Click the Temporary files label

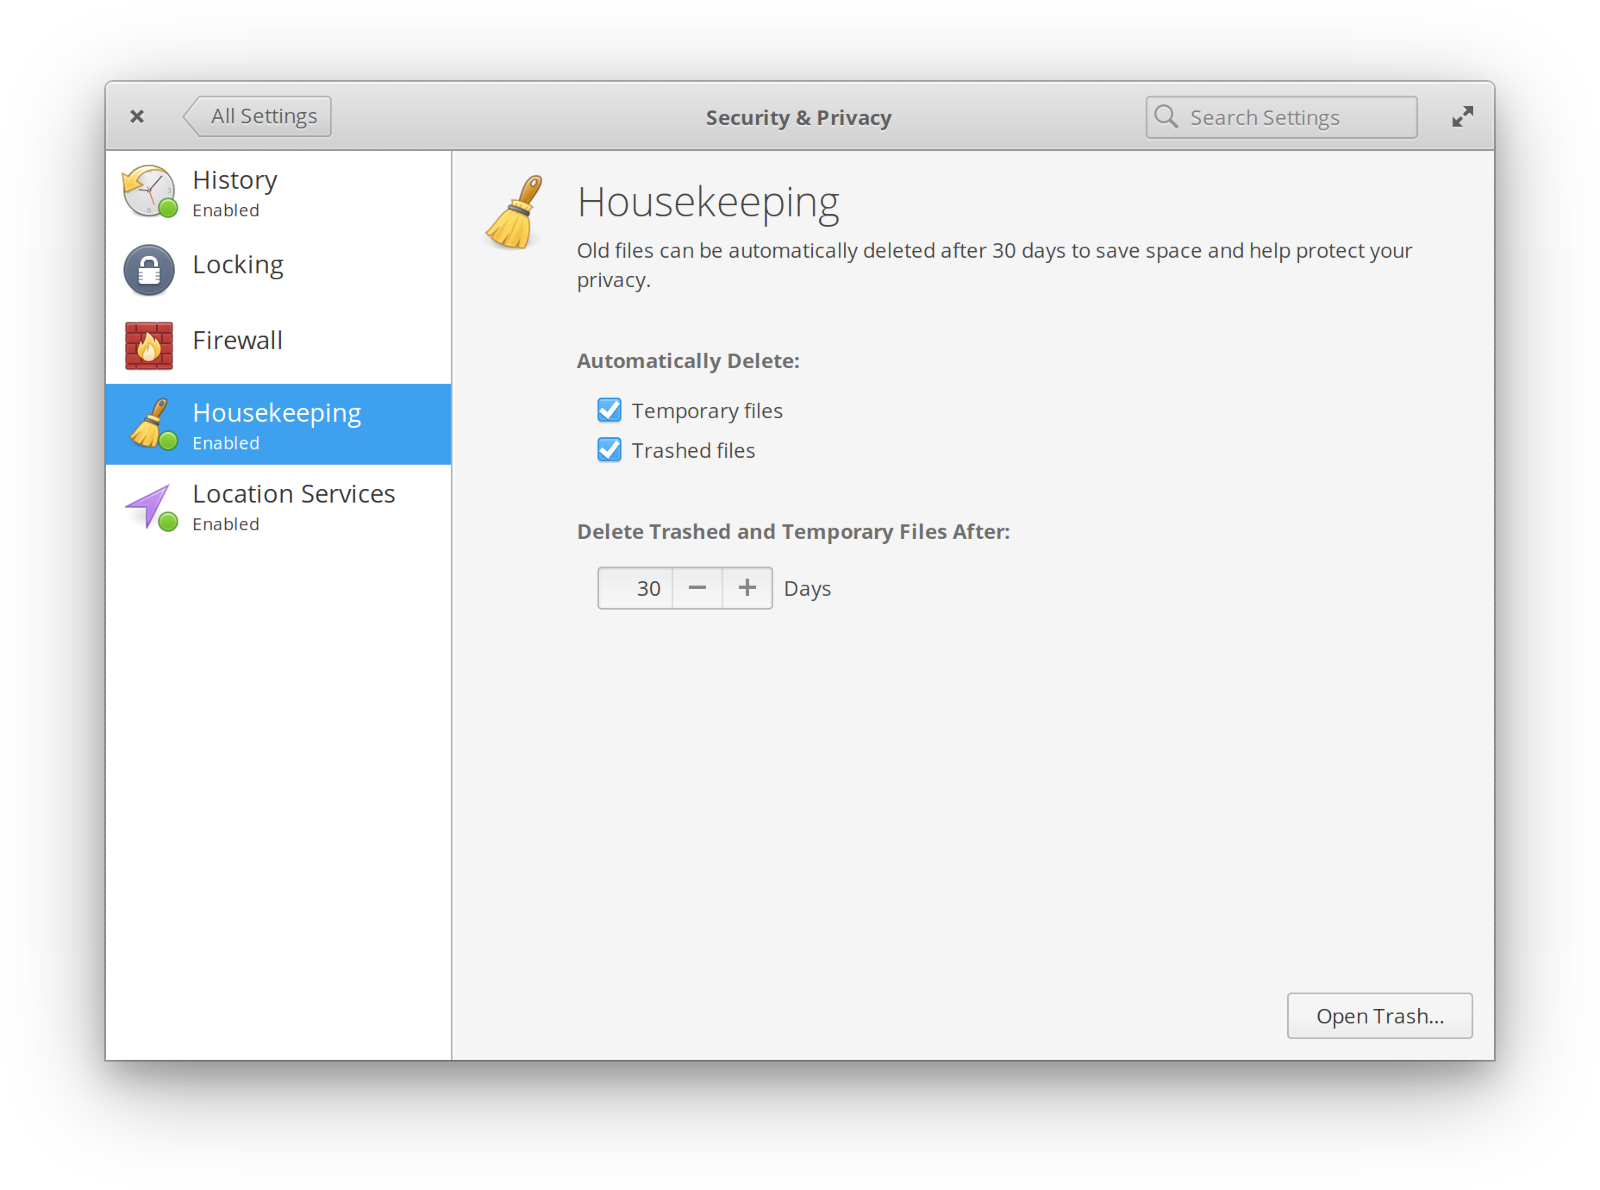point(707,411)
